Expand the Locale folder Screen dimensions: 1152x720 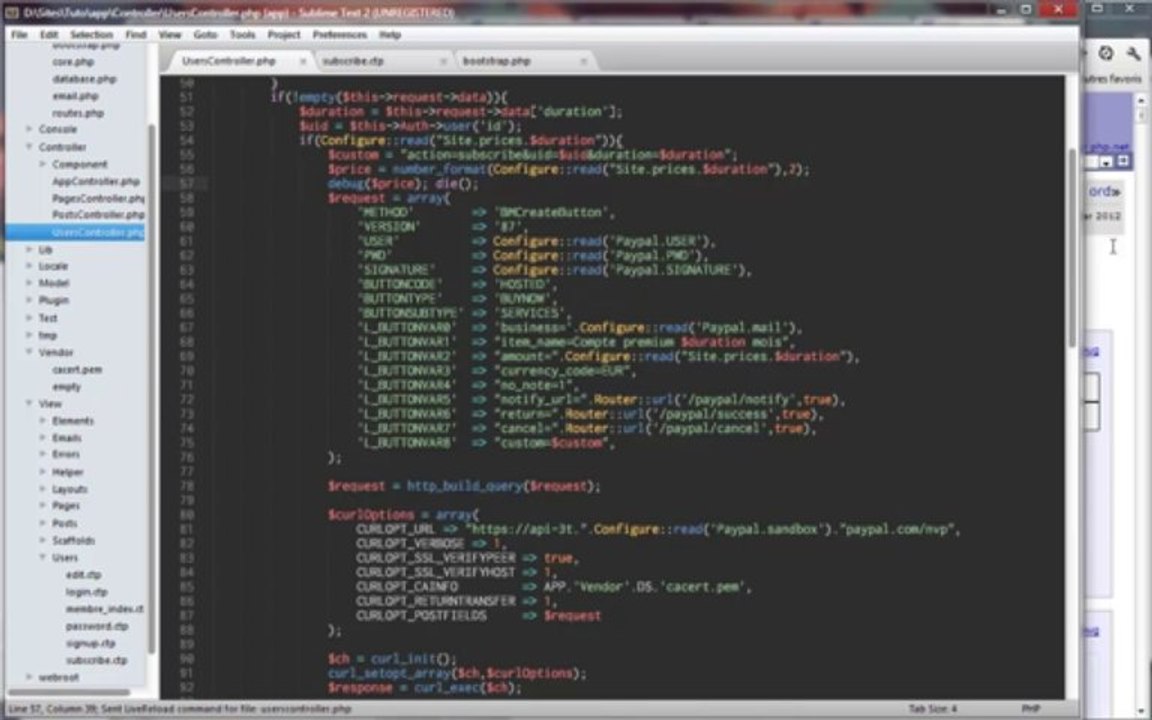coord(29,266)
